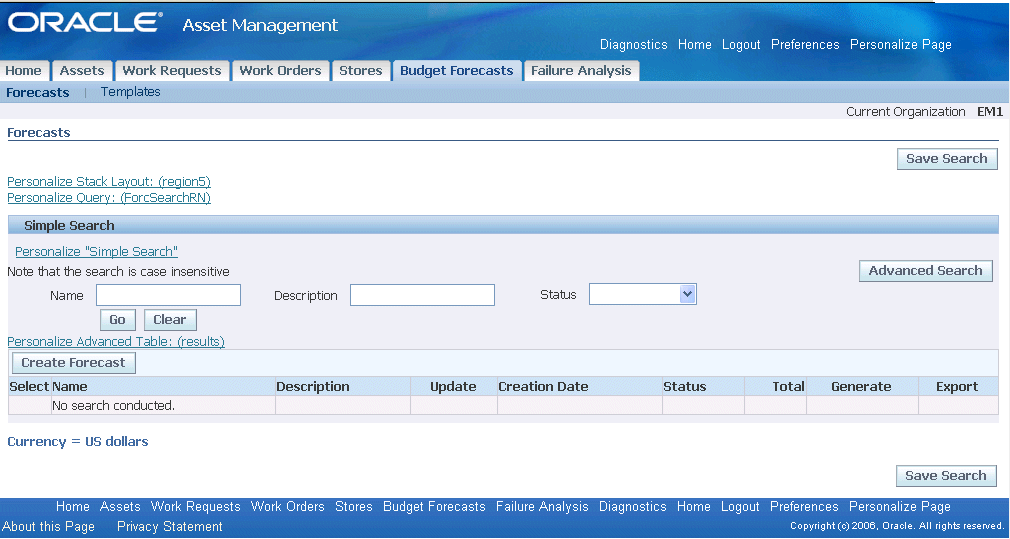Screen dimensions: 1010x539
Task: Select the Forecasts subtab
Action: point(37,92)
